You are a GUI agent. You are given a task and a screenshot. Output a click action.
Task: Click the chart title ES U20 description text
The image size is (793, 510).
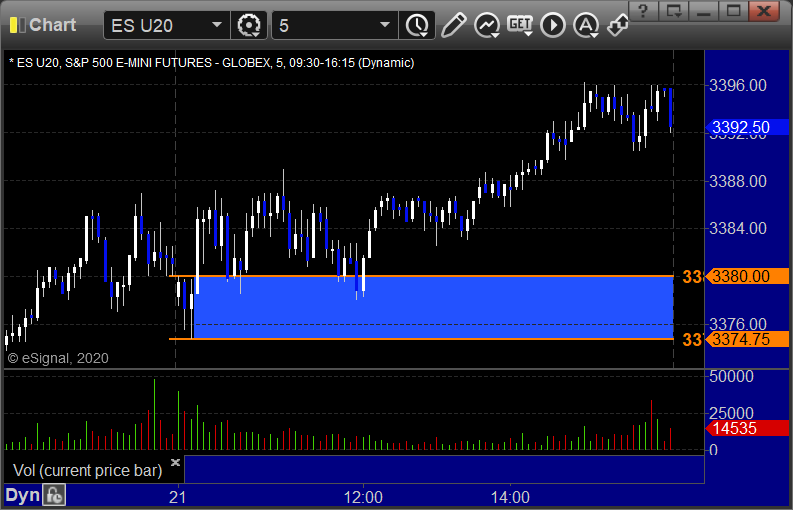[x=212, y=63]
